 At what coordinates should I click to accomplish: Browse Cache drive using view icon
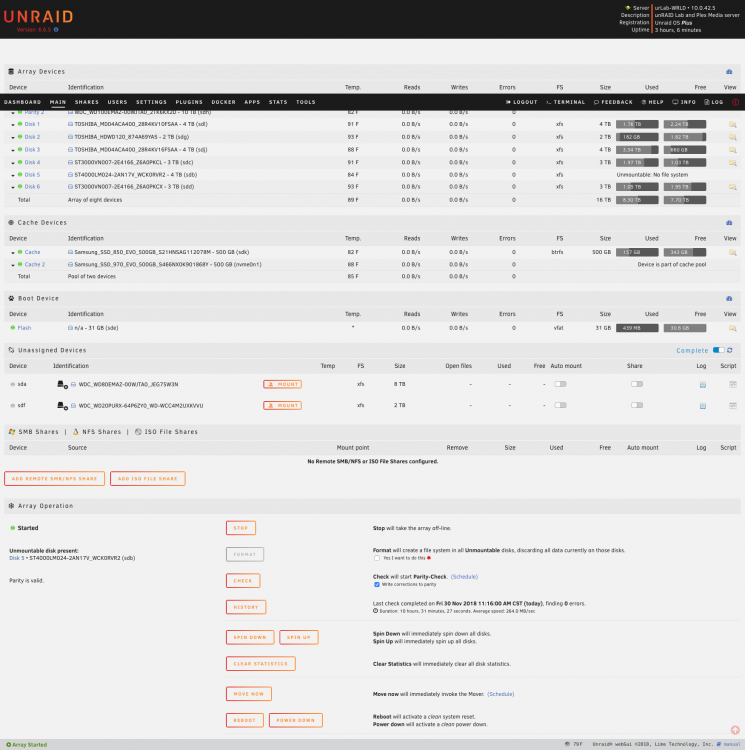732,253
